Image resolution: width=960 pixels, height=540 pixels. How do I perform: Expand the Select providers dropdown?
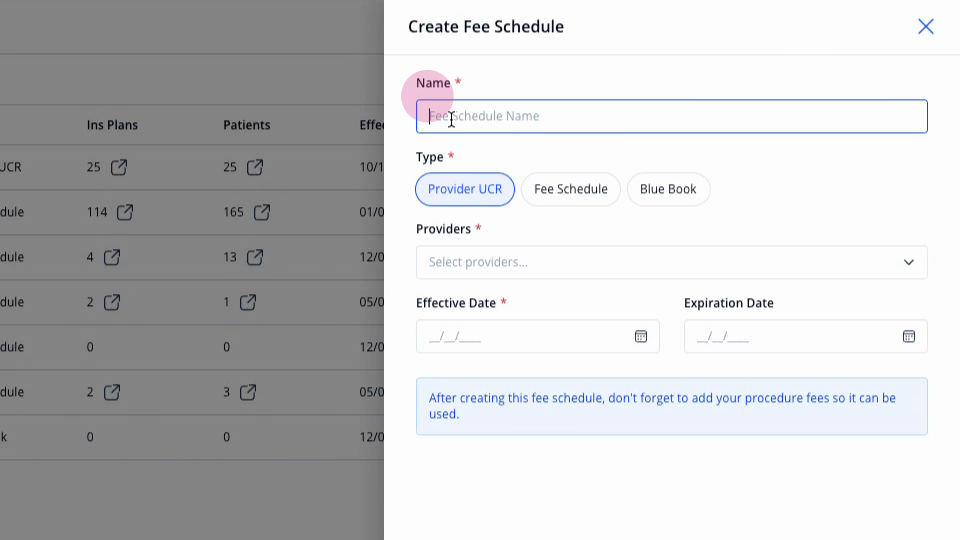click(672, 262)
